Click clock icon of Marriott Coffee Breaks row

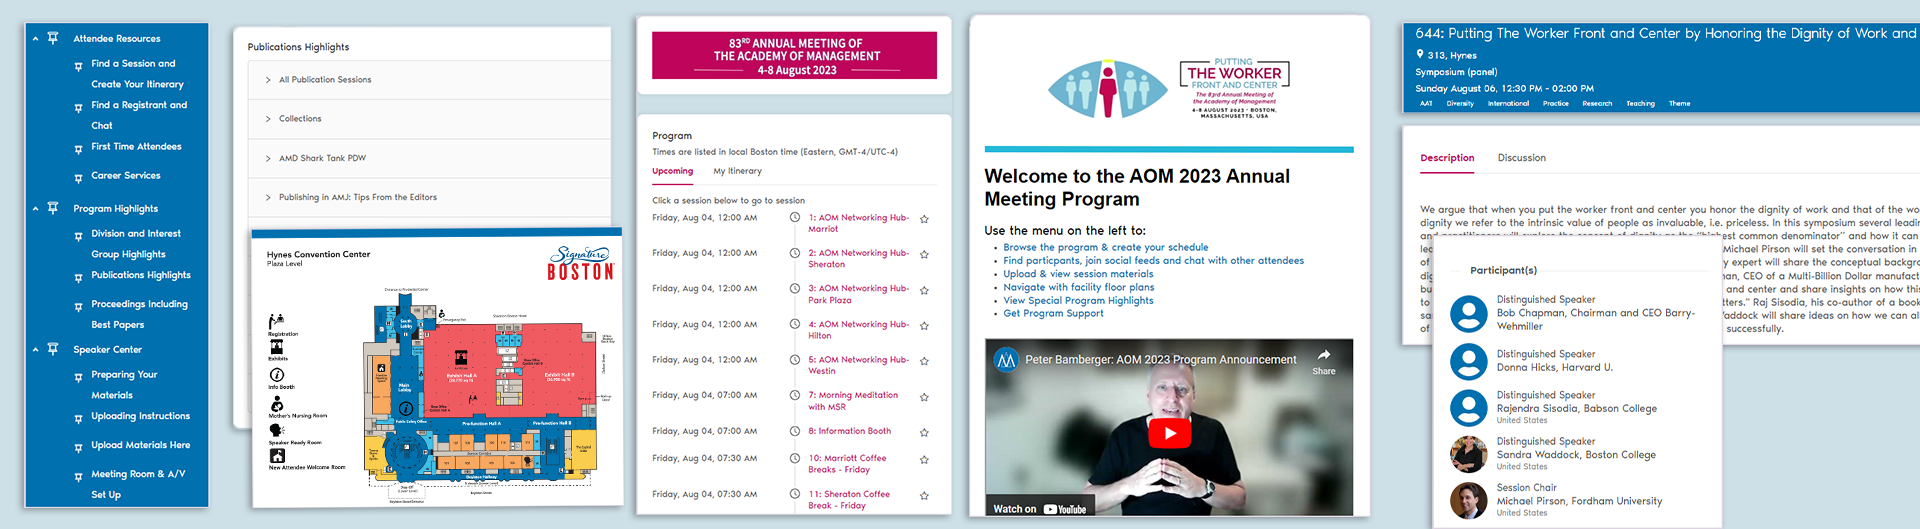pos(795,459)
